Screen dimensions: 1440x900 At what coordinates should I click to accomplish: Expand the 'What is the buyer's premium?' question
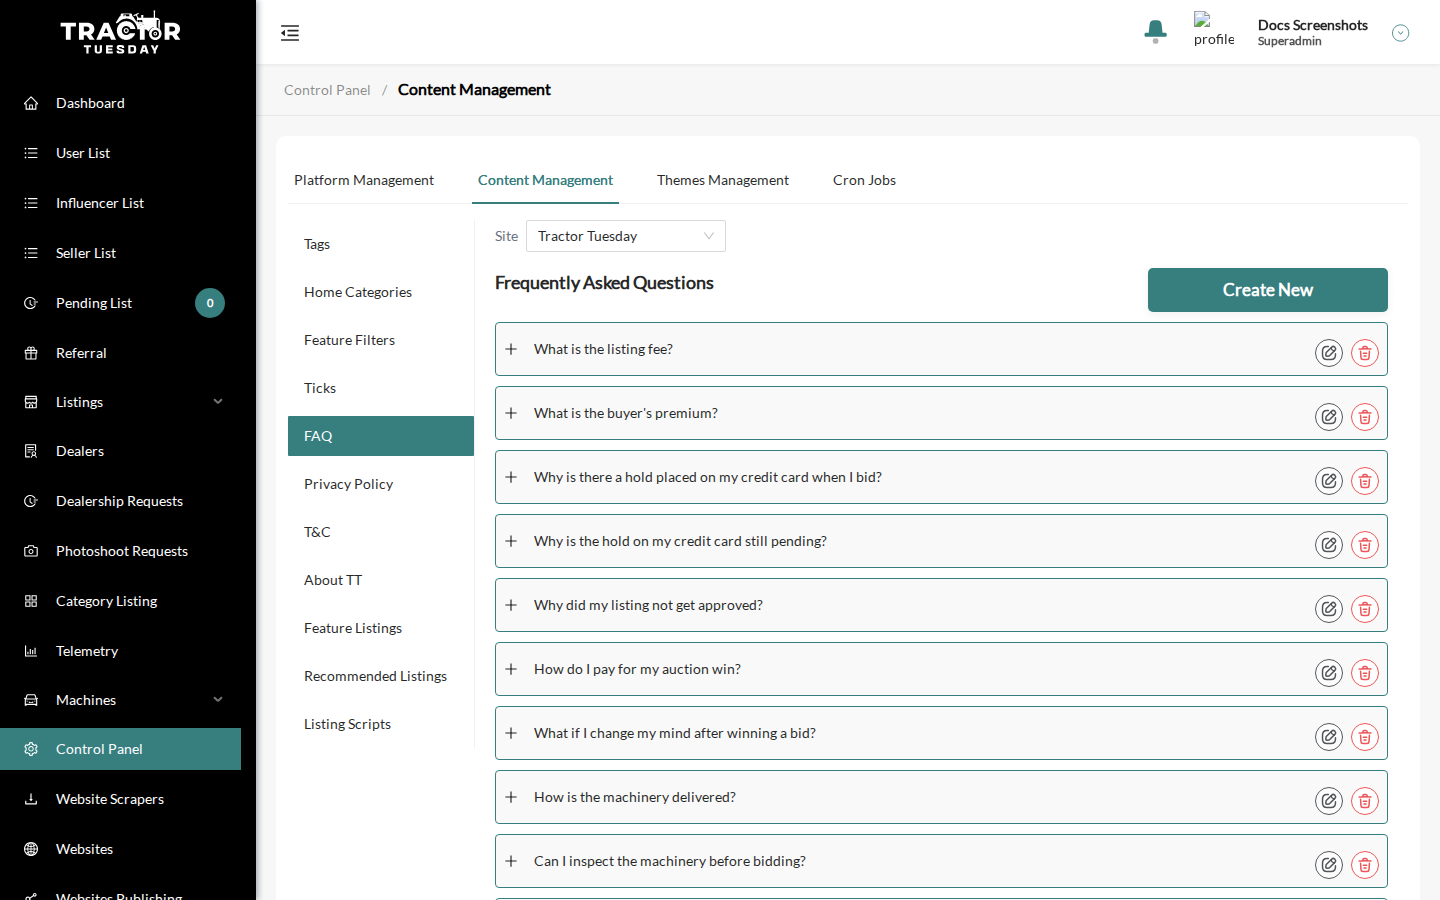click(x=511, y=413)
